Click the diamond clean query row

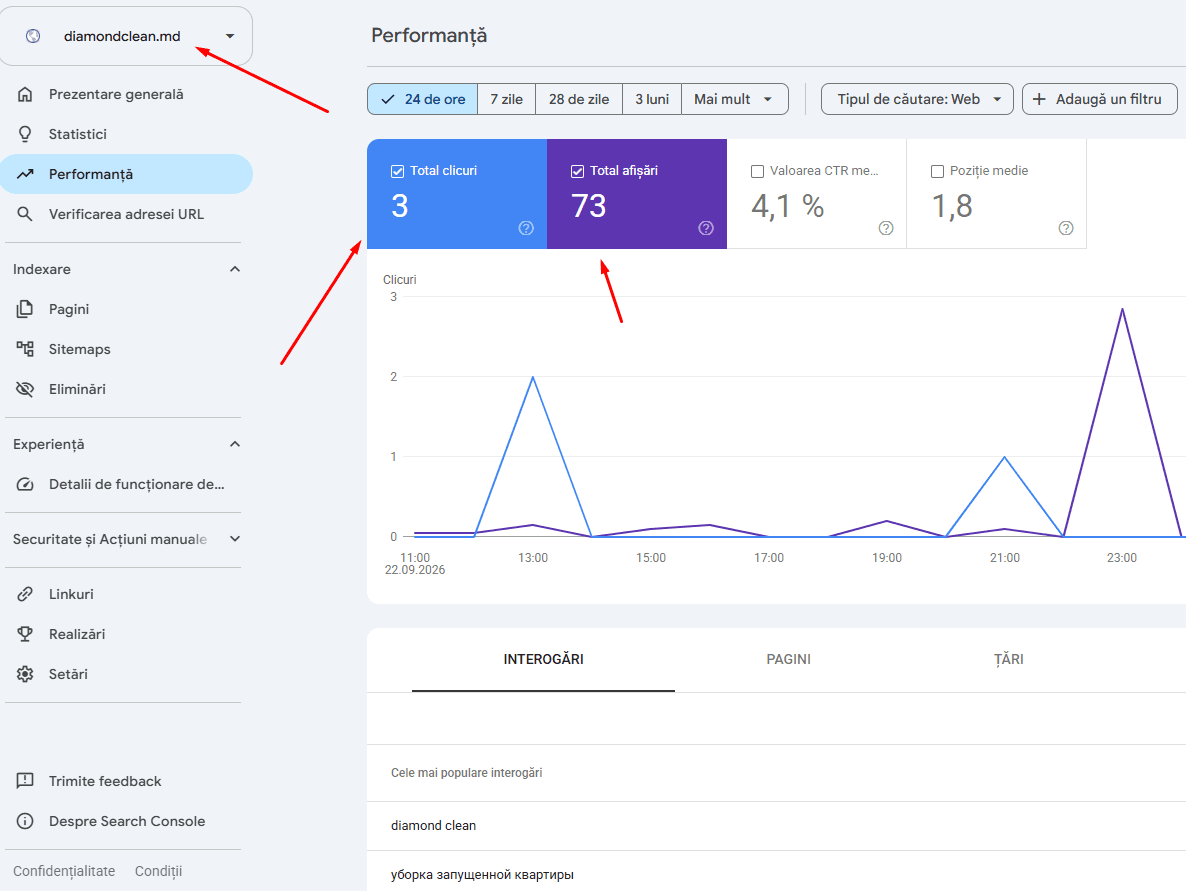tap(776, 826)
